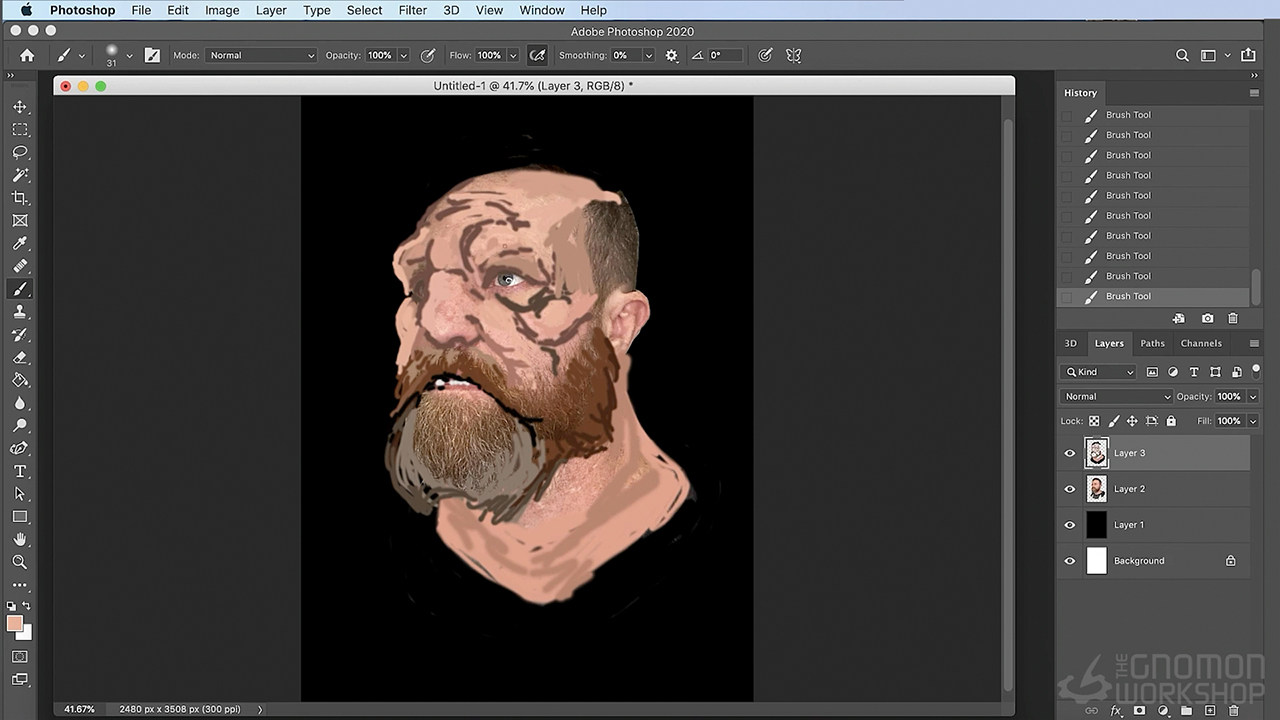Select the last Brush Tool history state
The width and height of the screenshot is (1280, 720).
(x=1128, y=296)
